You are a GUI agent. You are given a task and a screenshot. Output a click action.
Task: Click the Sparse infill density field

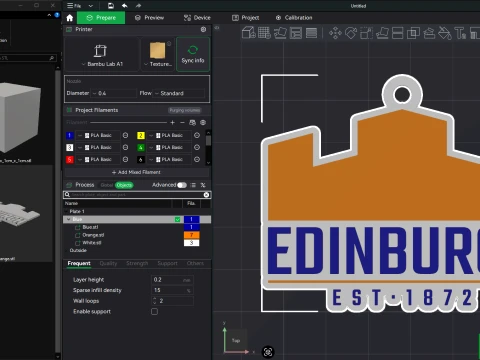[172, 290]
